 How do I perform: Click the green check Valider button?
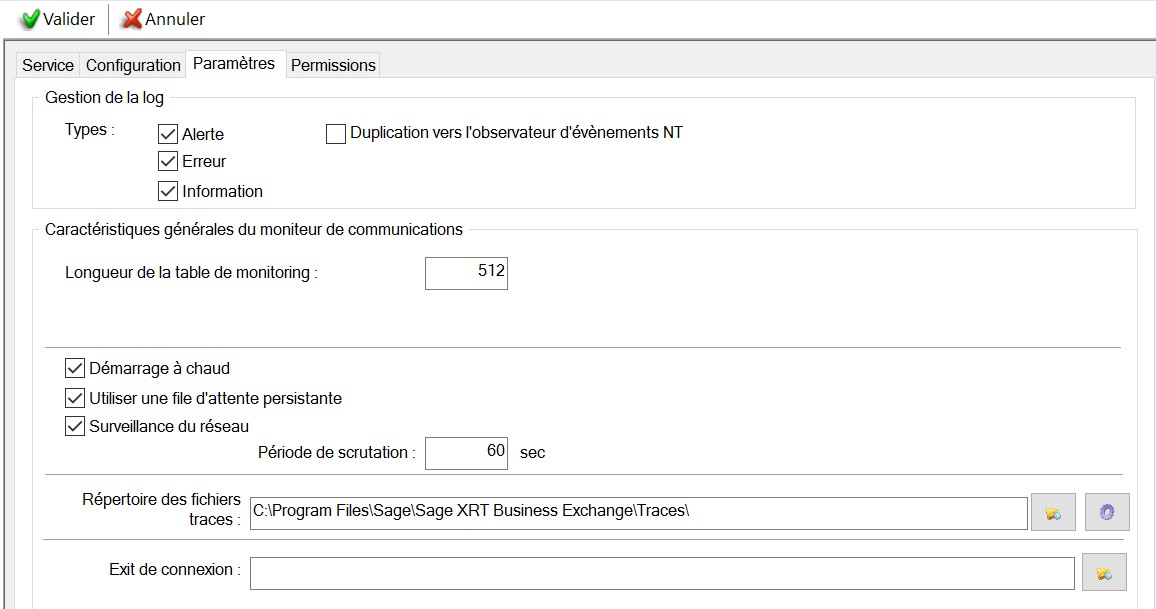(x=58, y=19)
